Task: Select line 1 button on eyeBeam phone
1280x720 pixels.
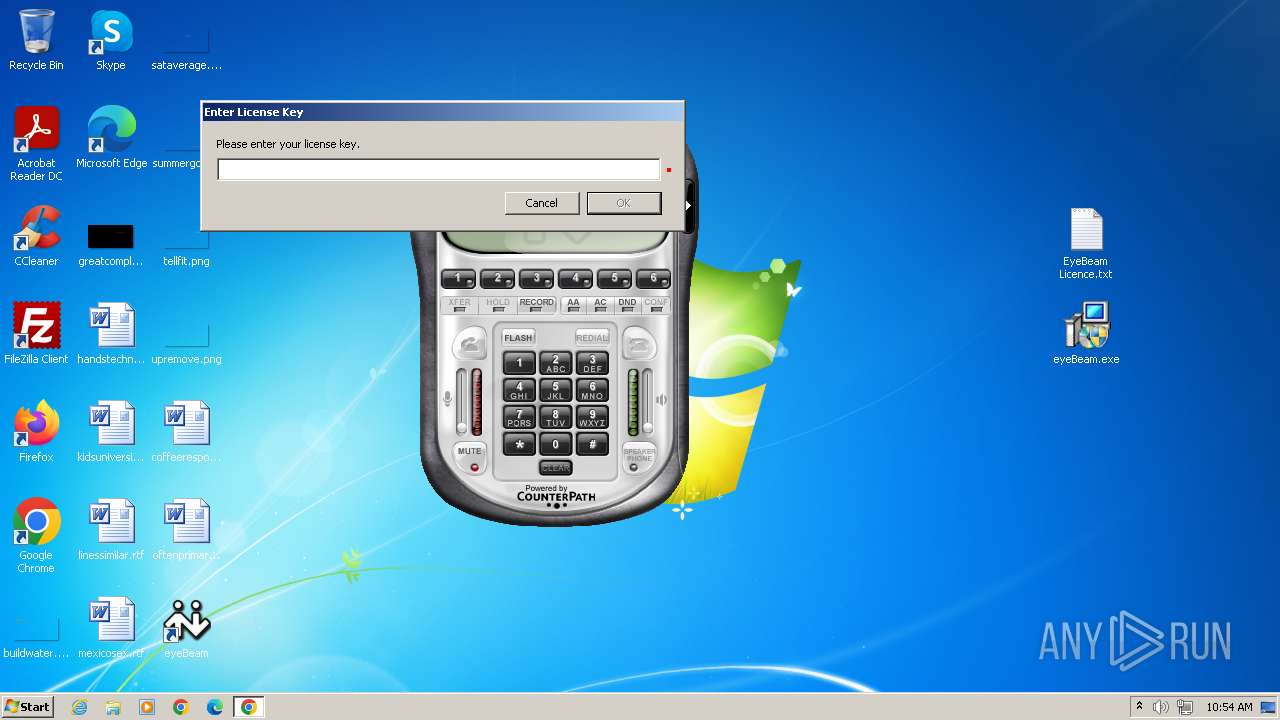Action: tap(458, 278)
